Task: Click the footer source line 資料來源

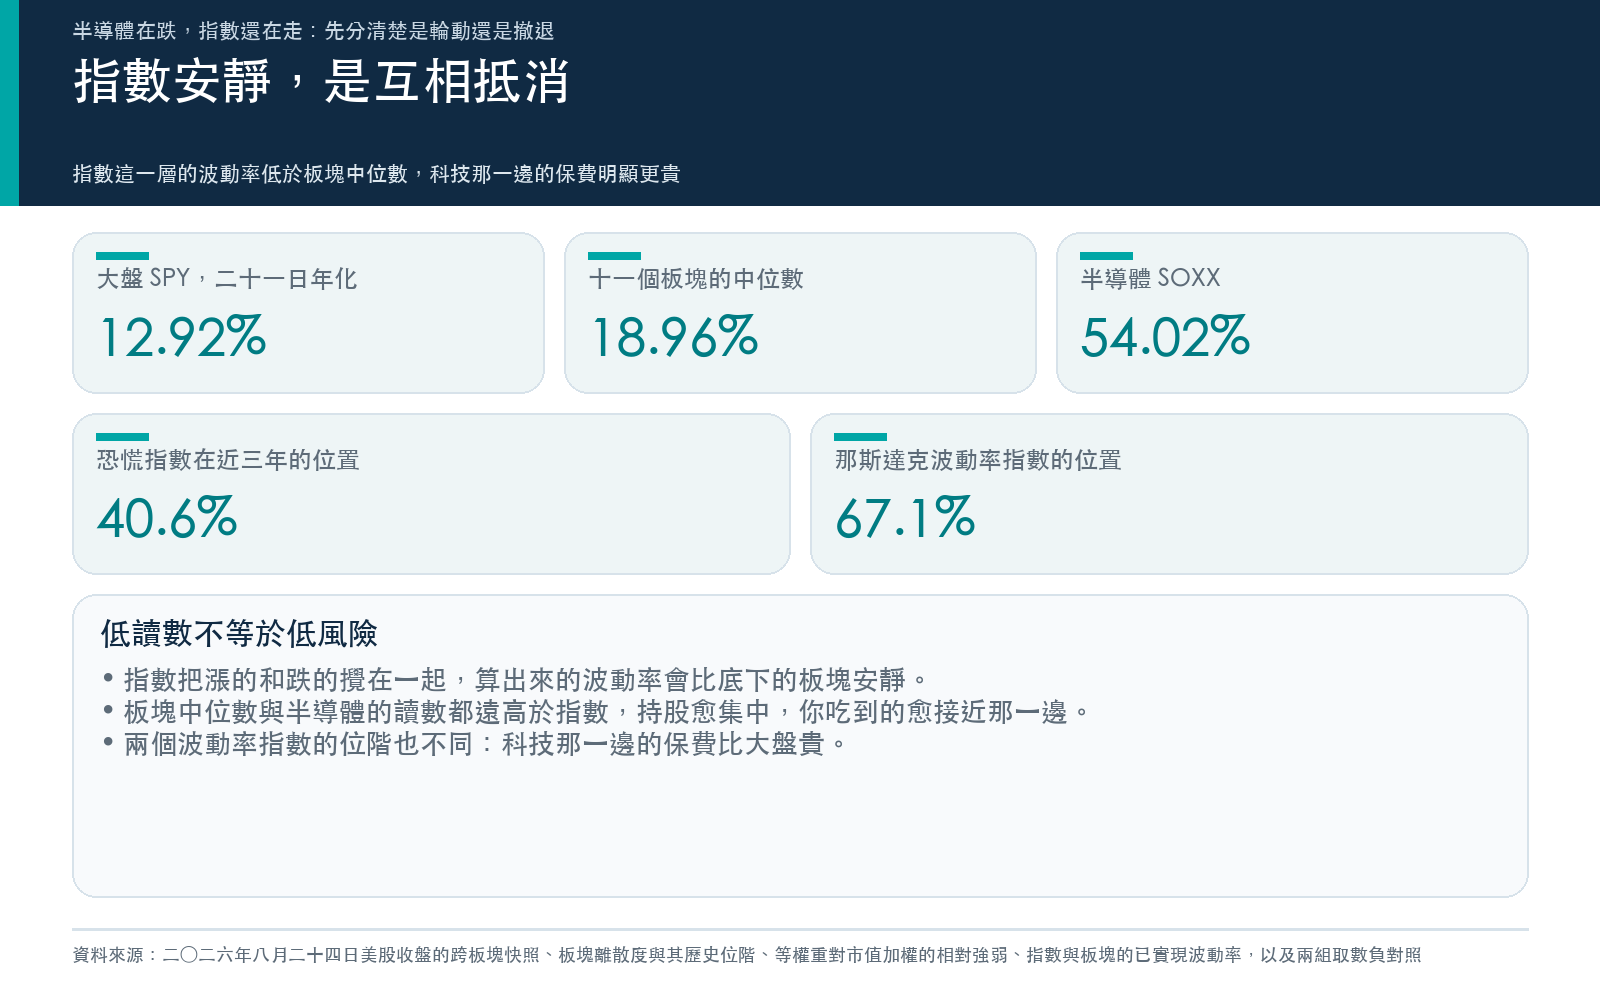Action: [x=747, y=955]
